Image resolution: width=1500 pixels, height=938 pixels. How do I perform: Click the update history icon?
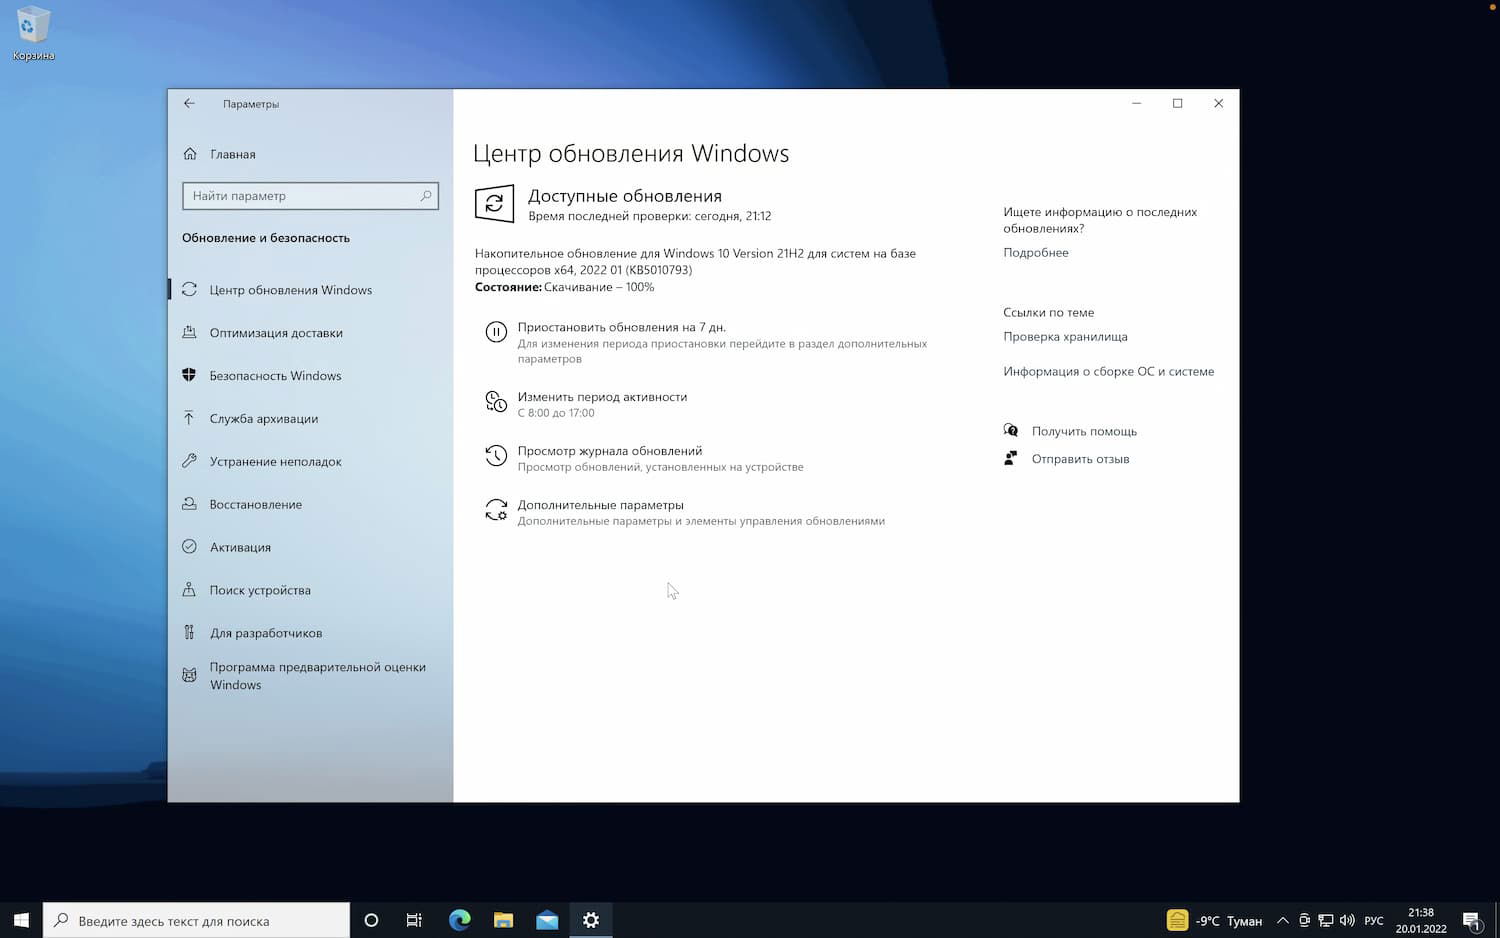click(496, 456)
